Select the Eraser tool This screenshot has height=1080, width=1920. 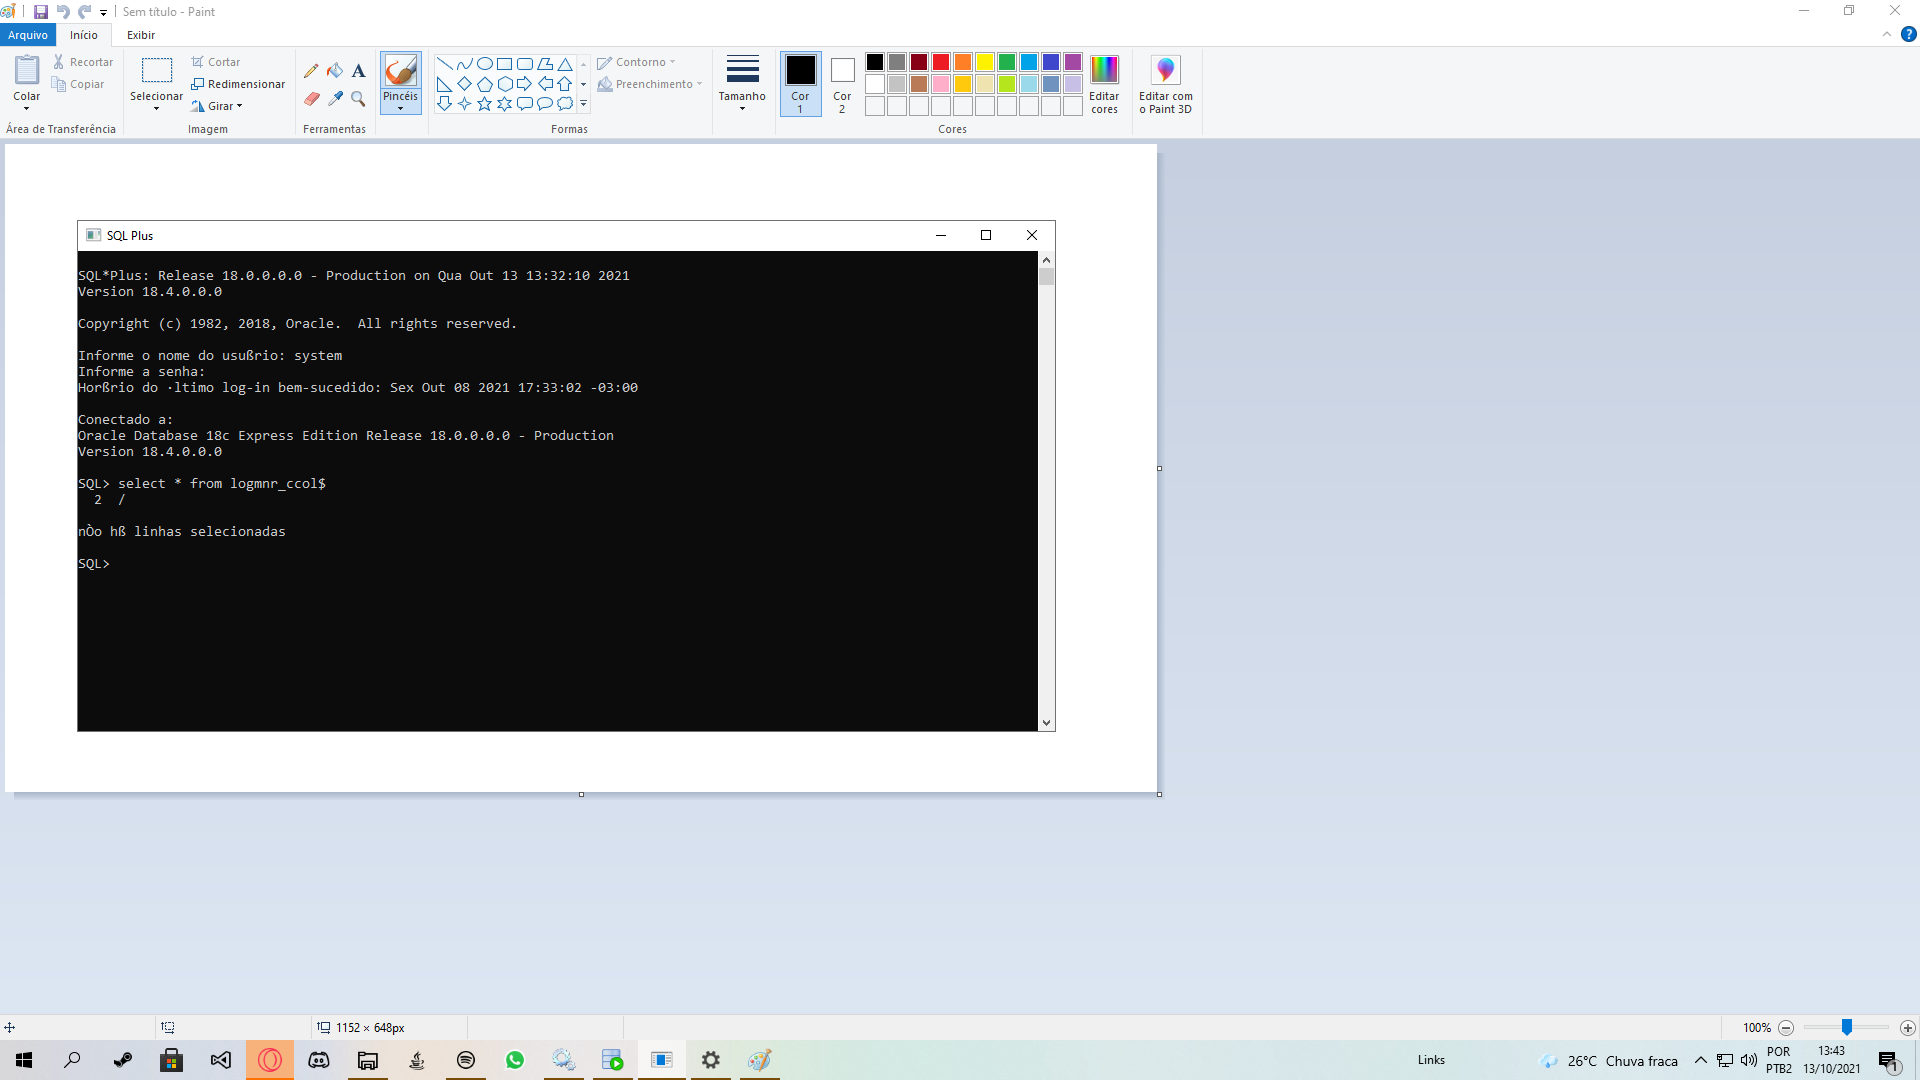tap(311, 99)
